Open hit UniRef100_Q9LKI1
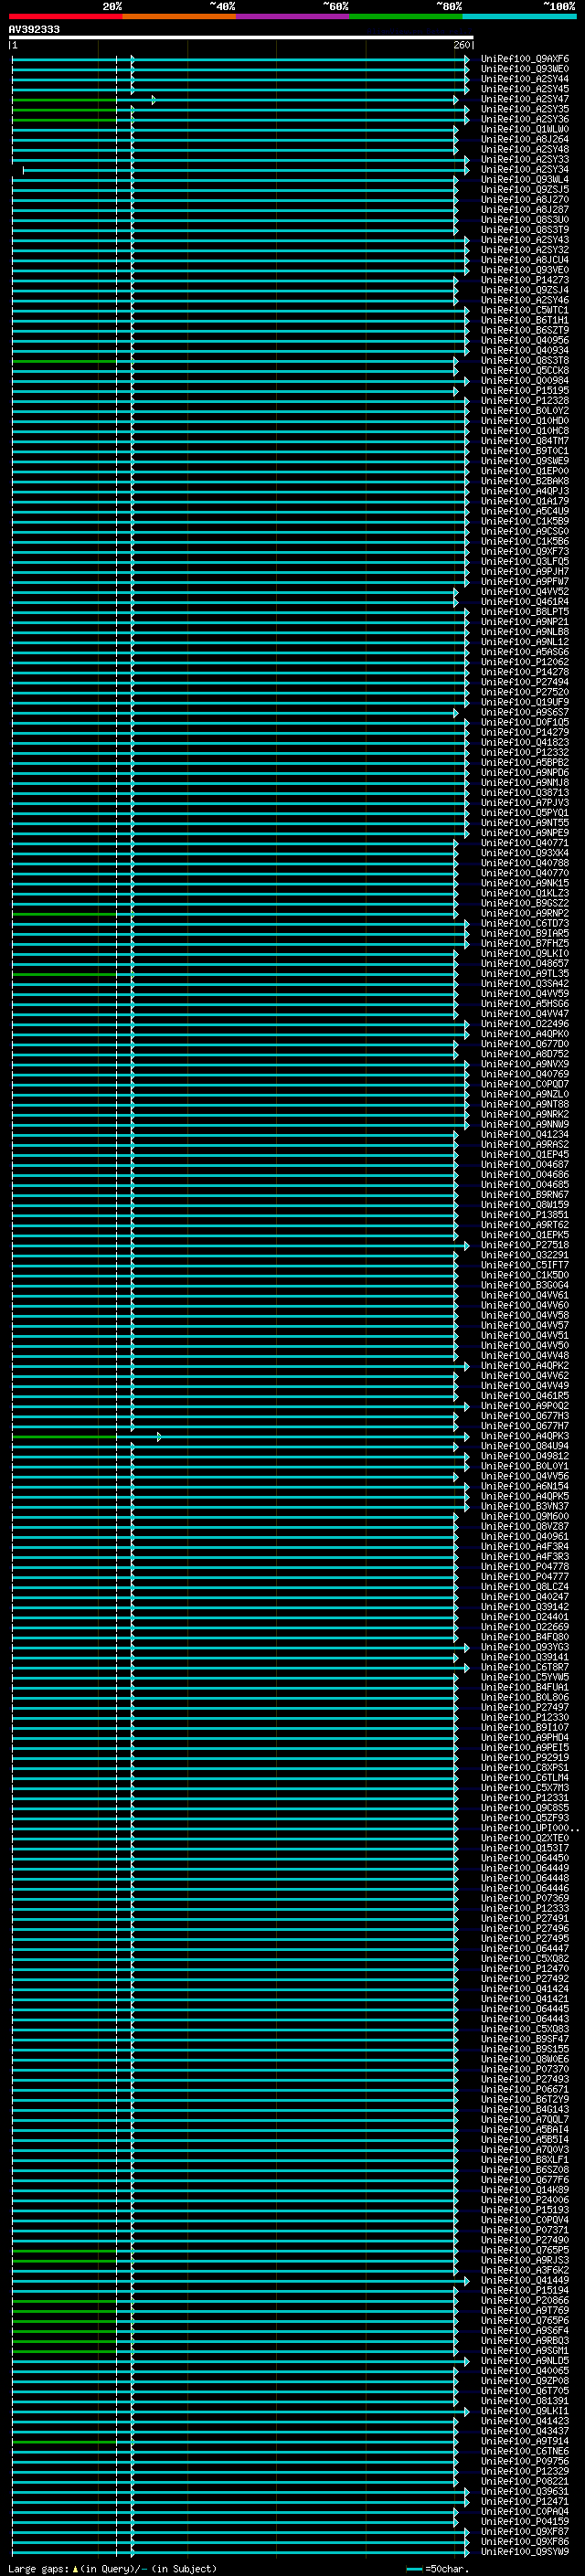Image resolution: width=585 pixels, height=2576 pixels. point(525,2412)
